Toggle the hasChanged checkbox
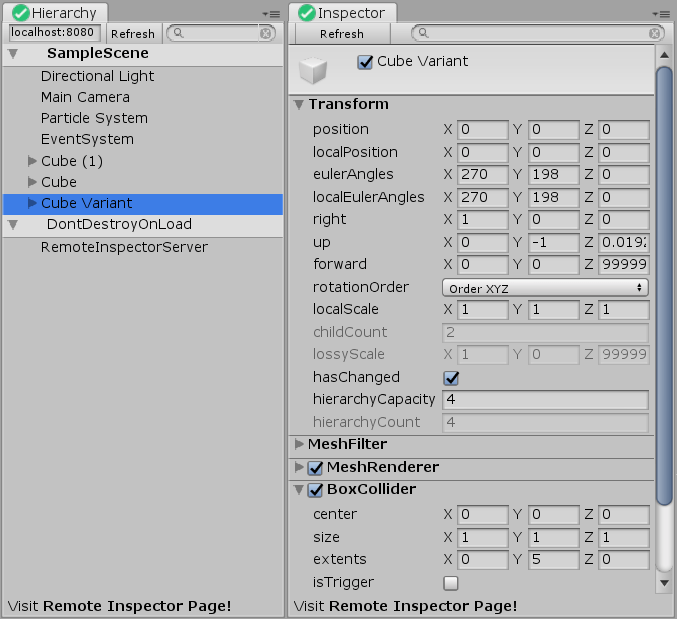This screenshot has width=677, height=619. tap(451, 378)
